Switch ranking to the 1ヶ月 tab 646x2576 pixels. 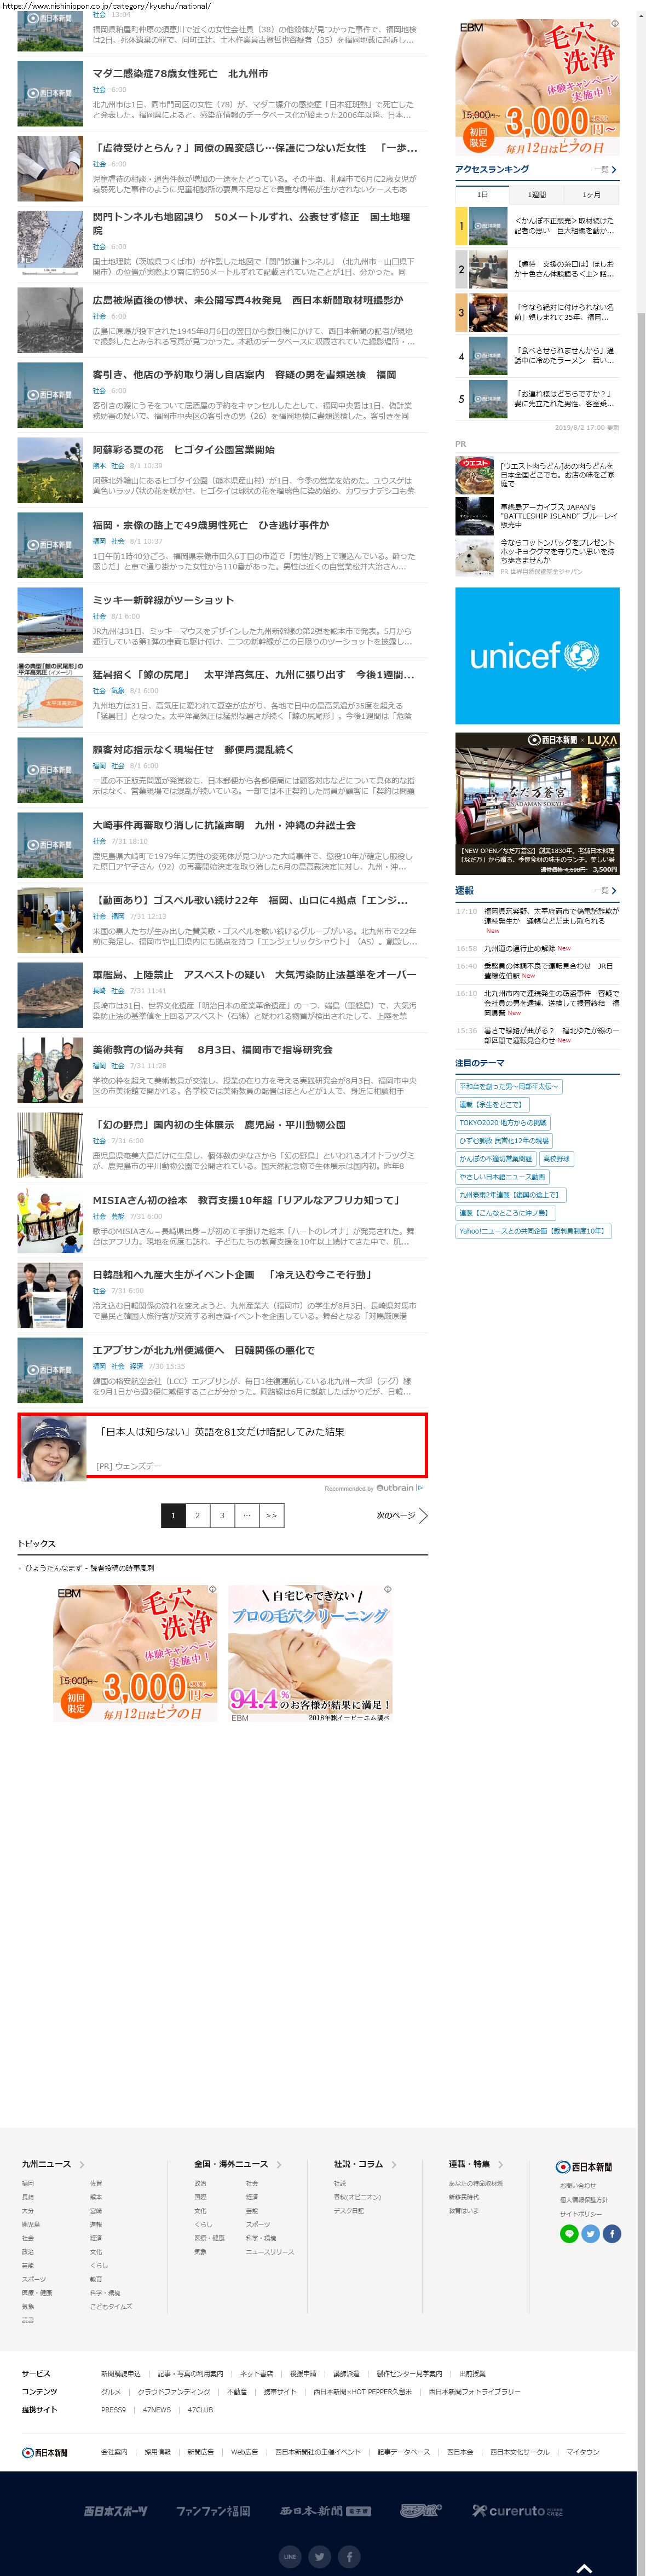click(x=591, y=195)
